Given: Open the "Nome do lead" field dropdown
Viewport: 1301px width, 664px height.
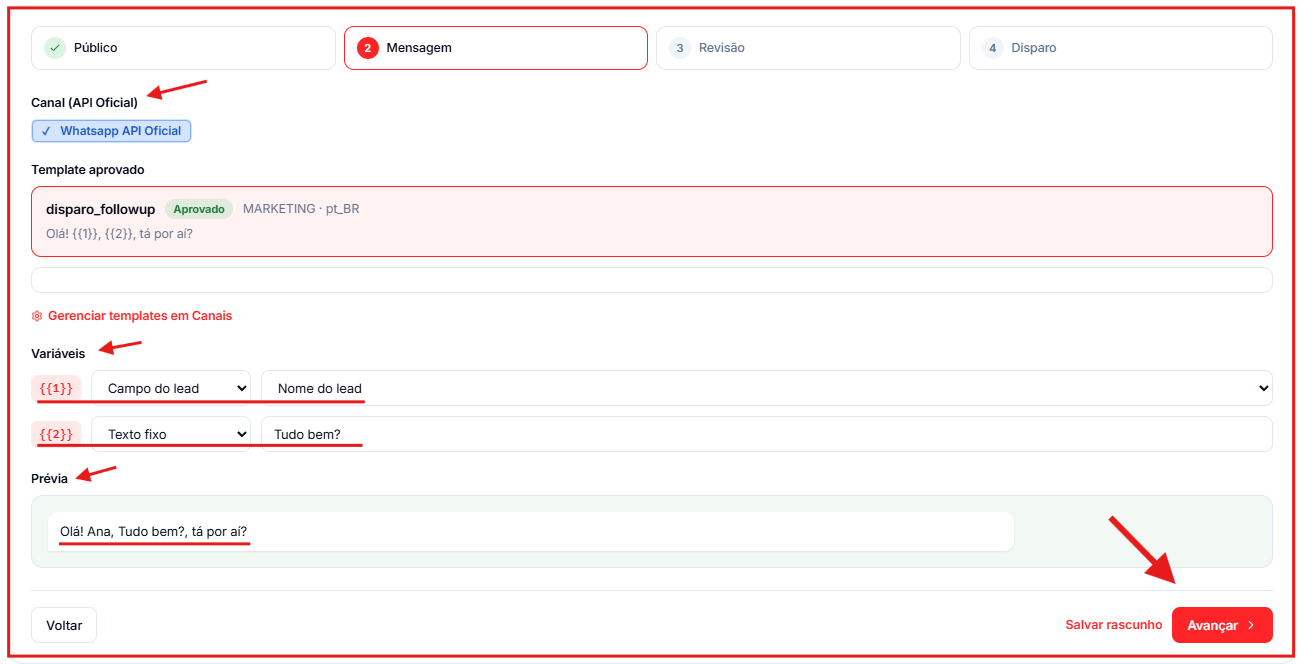Looking at the screenshot, I should click(767, 388).
